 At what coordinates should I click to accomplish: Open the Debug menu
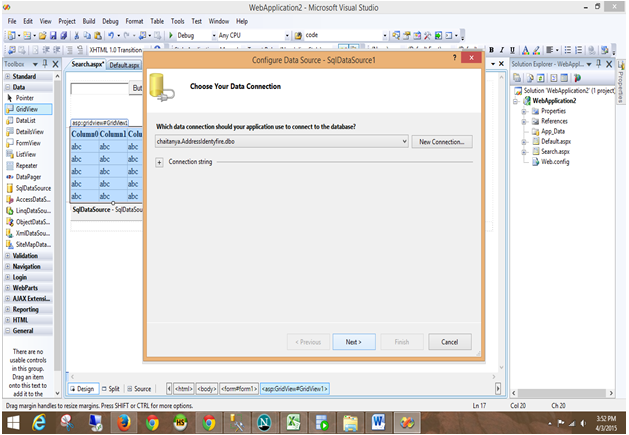110,21
